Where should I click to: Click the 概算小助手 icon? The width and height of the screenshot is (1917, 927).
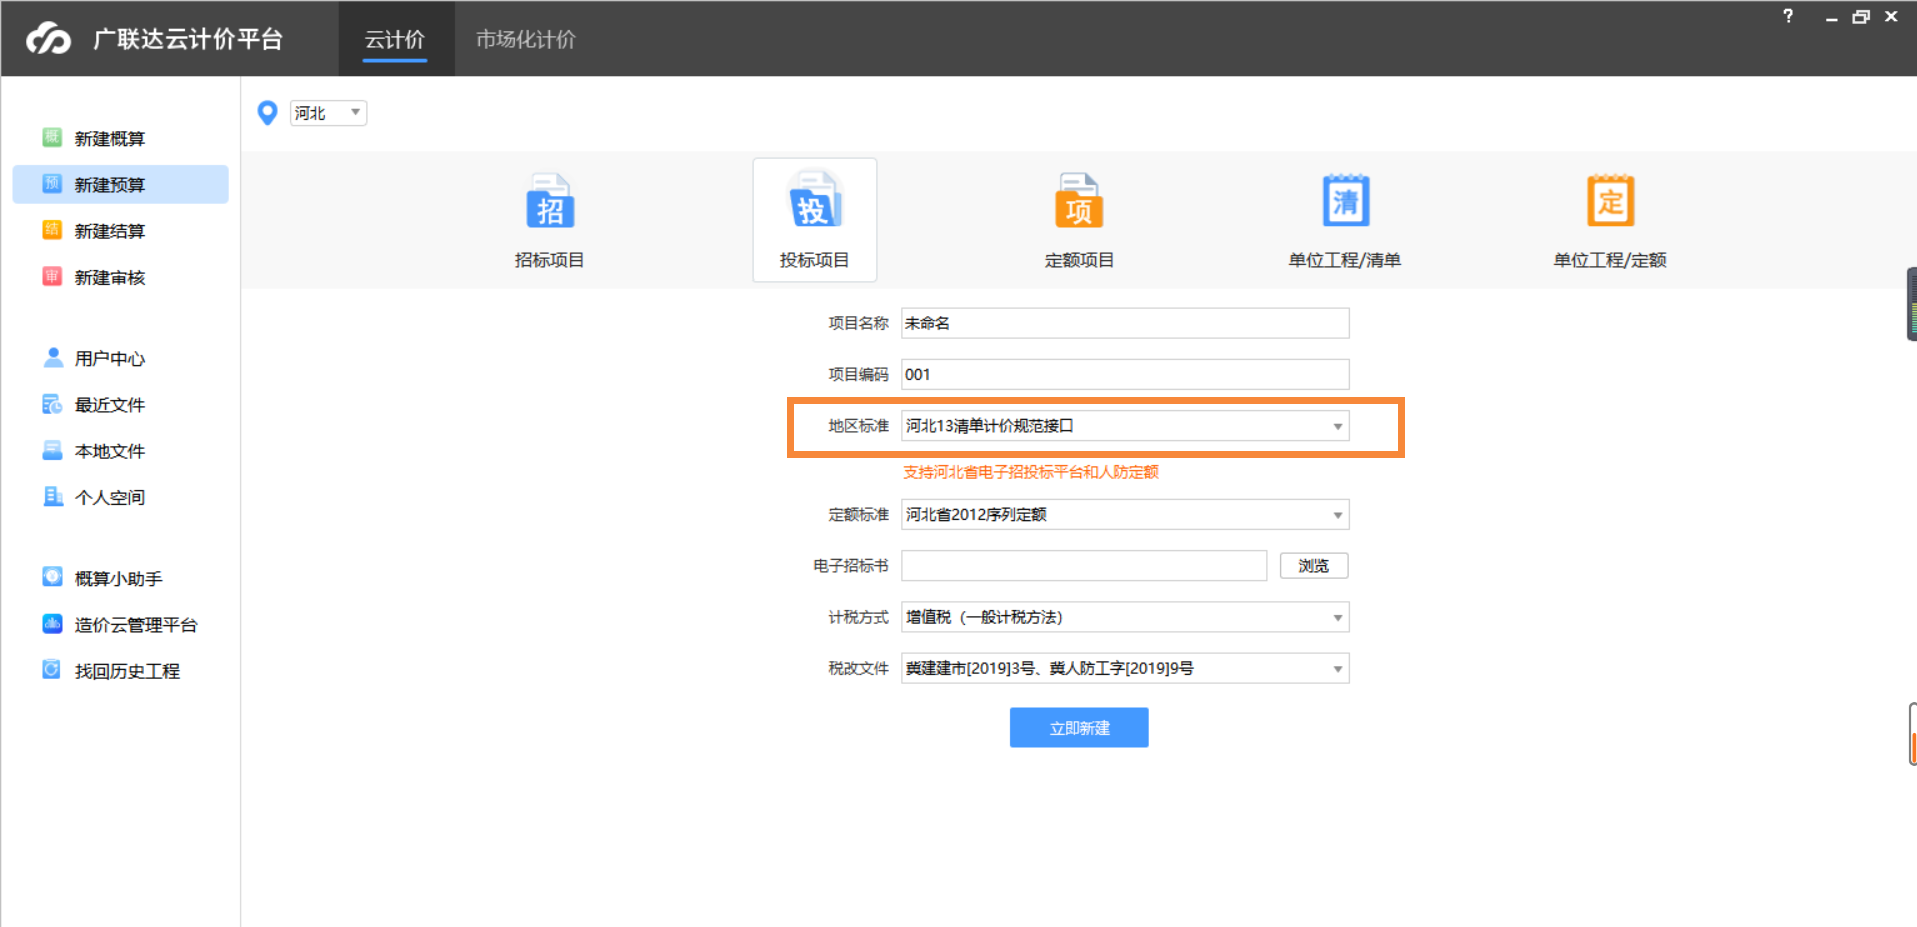pos(52,577)
